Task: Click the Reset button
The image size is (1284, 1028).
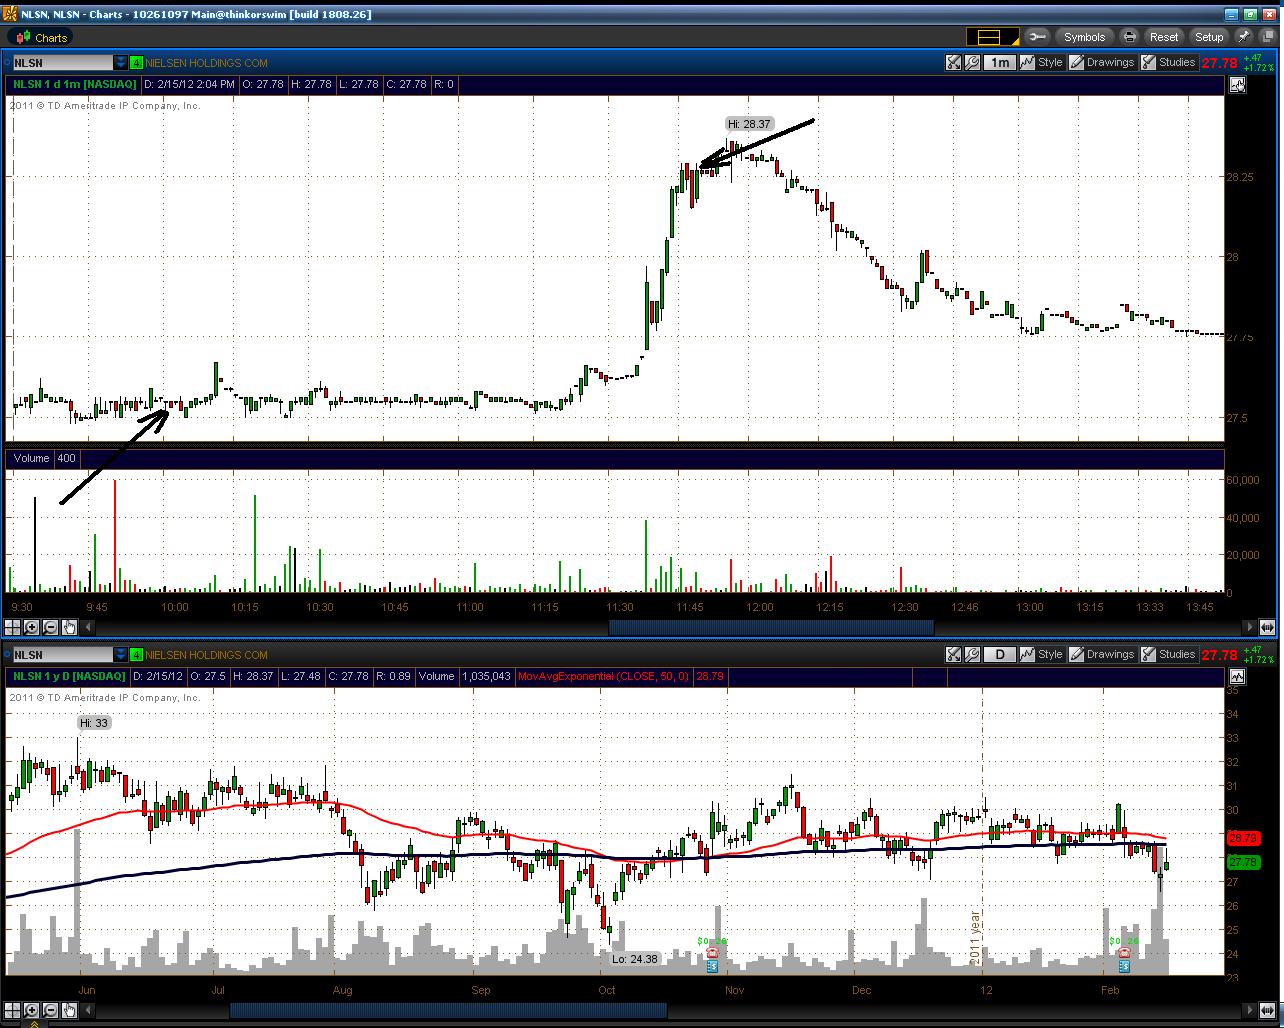Action: [1164, 37]
